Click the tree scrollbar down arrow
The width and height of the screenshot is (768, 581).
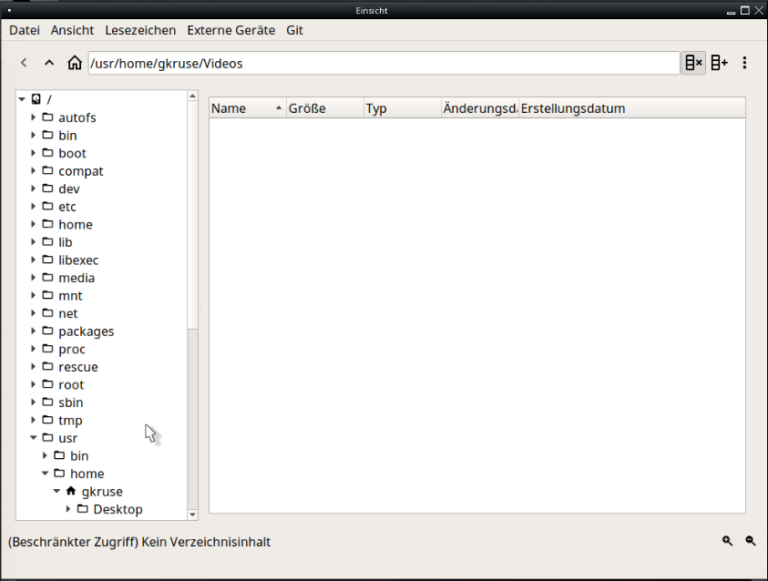pyautogui.click(x=192, y=514)
